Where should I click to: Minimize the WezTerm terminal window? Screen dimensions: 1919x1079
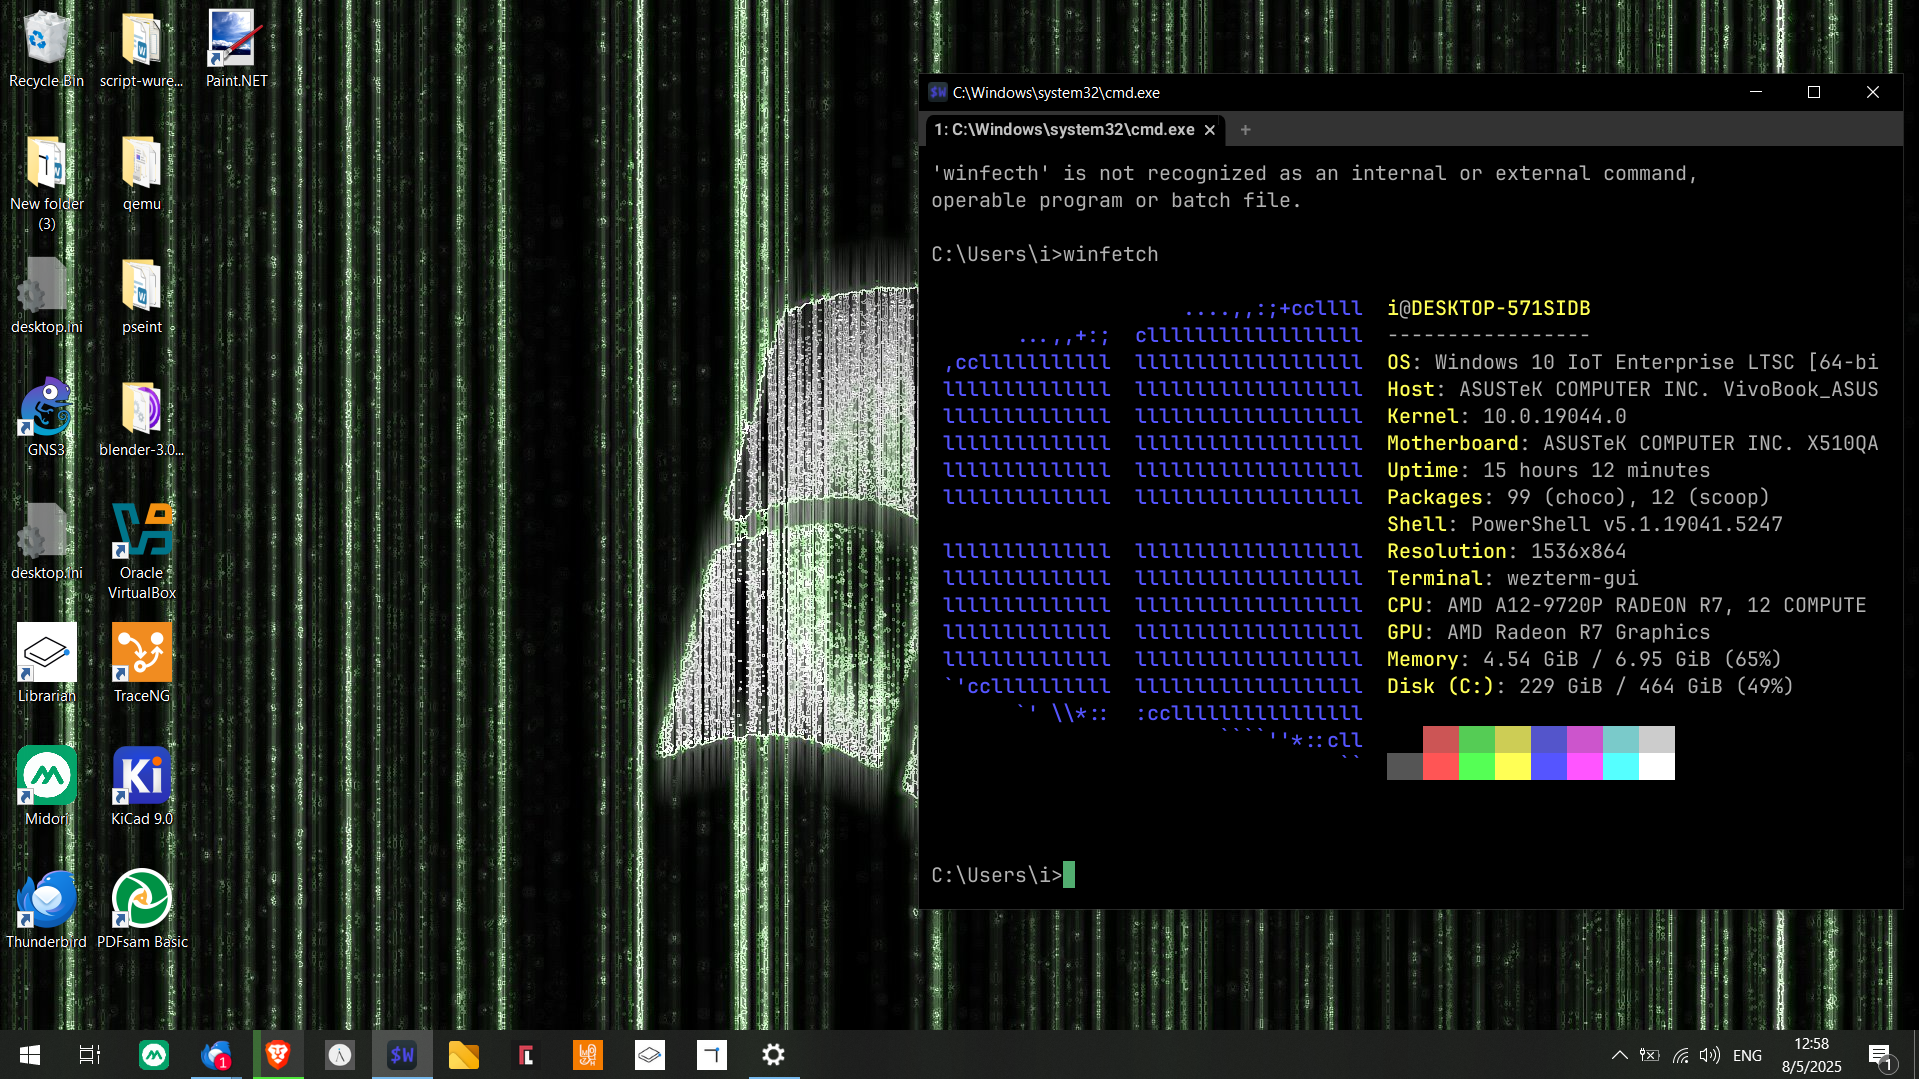point(1756,92)
